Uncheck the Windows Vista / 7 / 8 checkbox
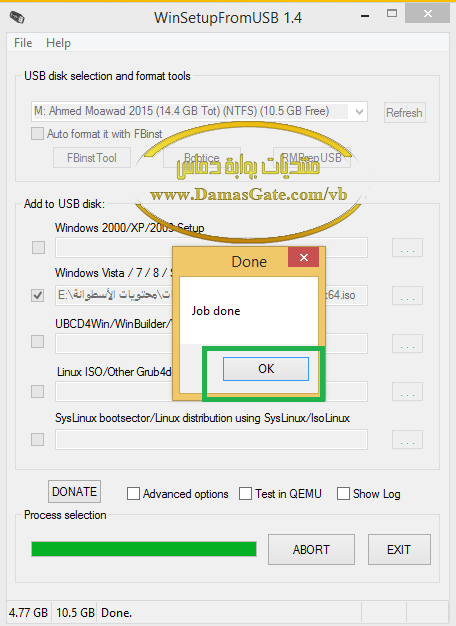 (x=38, y=295)
